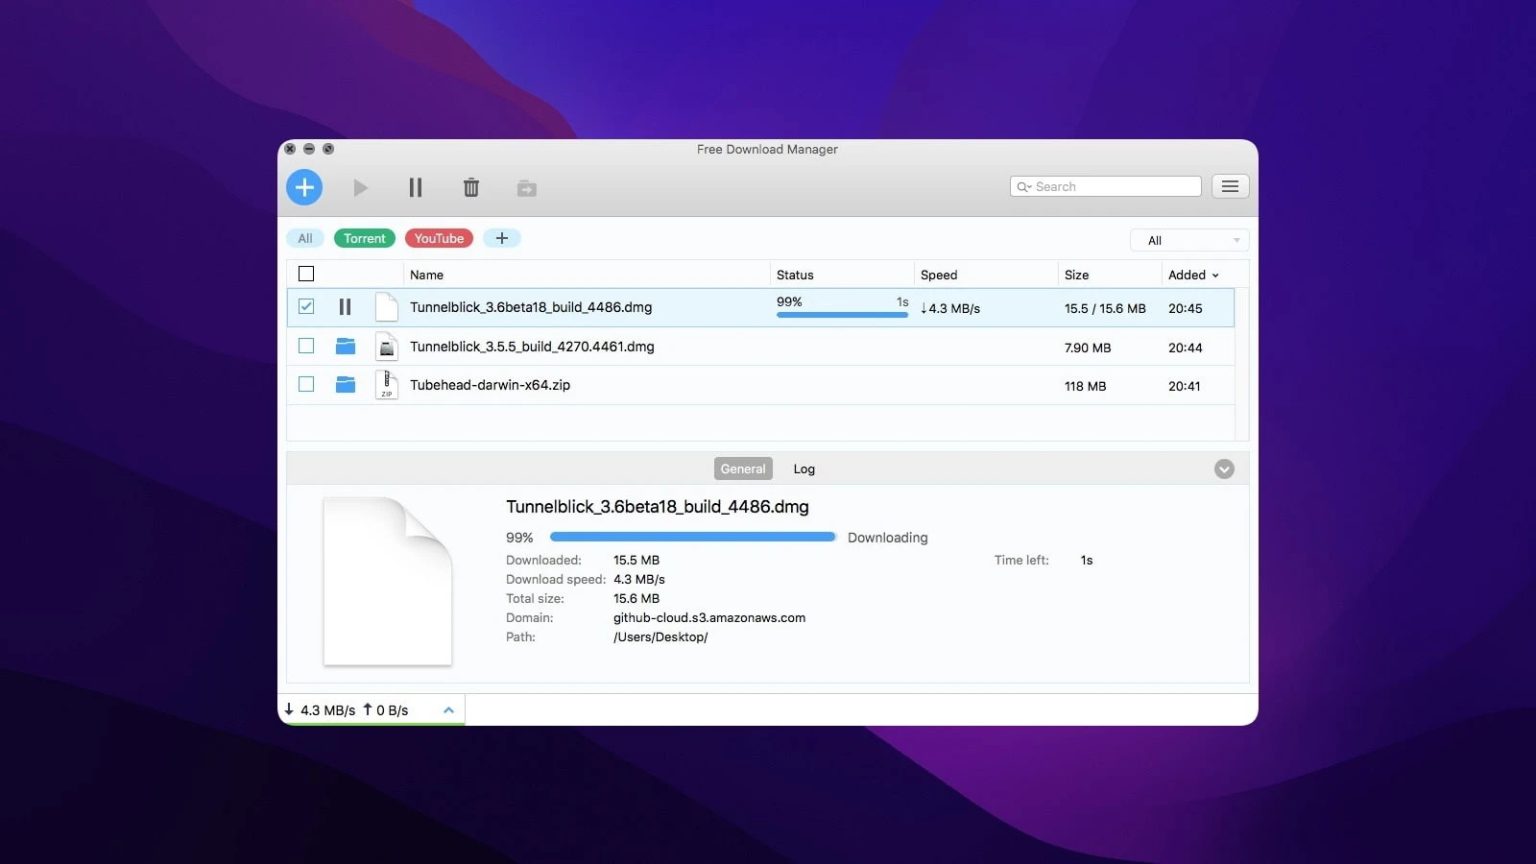Collapse the bottom speed panel chevron
Image resolution: width=1536 pixels, height=864 pixels.
pos(448,710)
